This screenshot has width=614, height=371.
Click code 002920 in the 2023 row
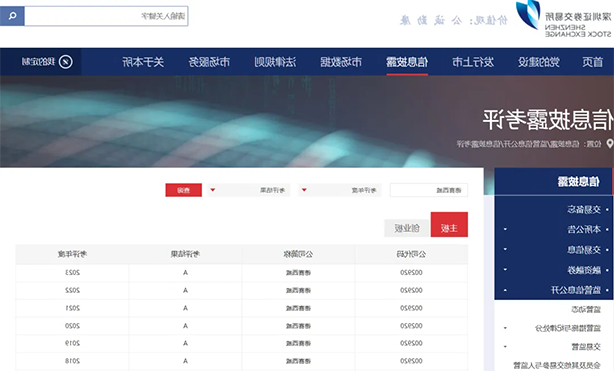click(411, 273)
